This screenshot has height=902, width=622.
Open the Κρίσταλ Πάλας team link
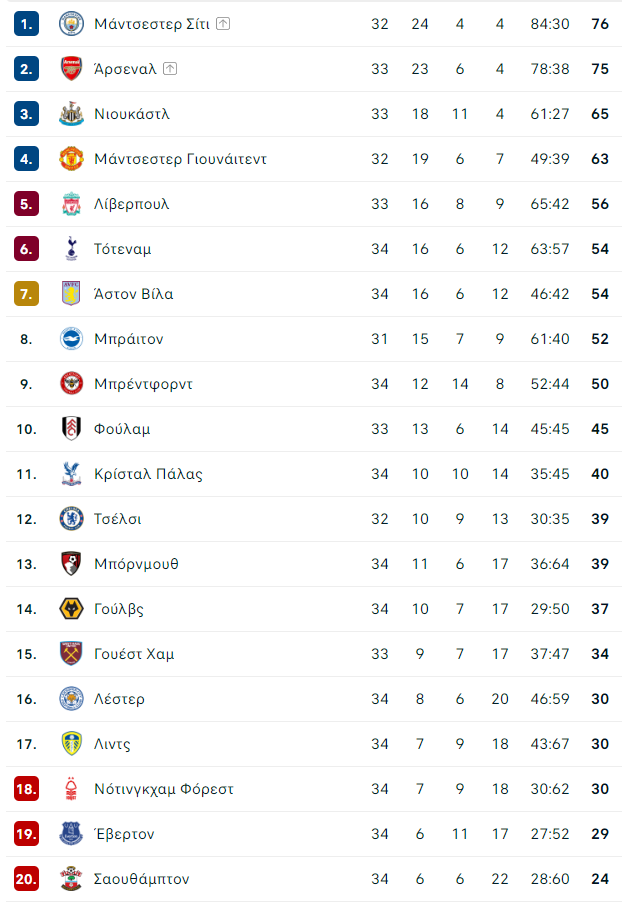(148, 474)
